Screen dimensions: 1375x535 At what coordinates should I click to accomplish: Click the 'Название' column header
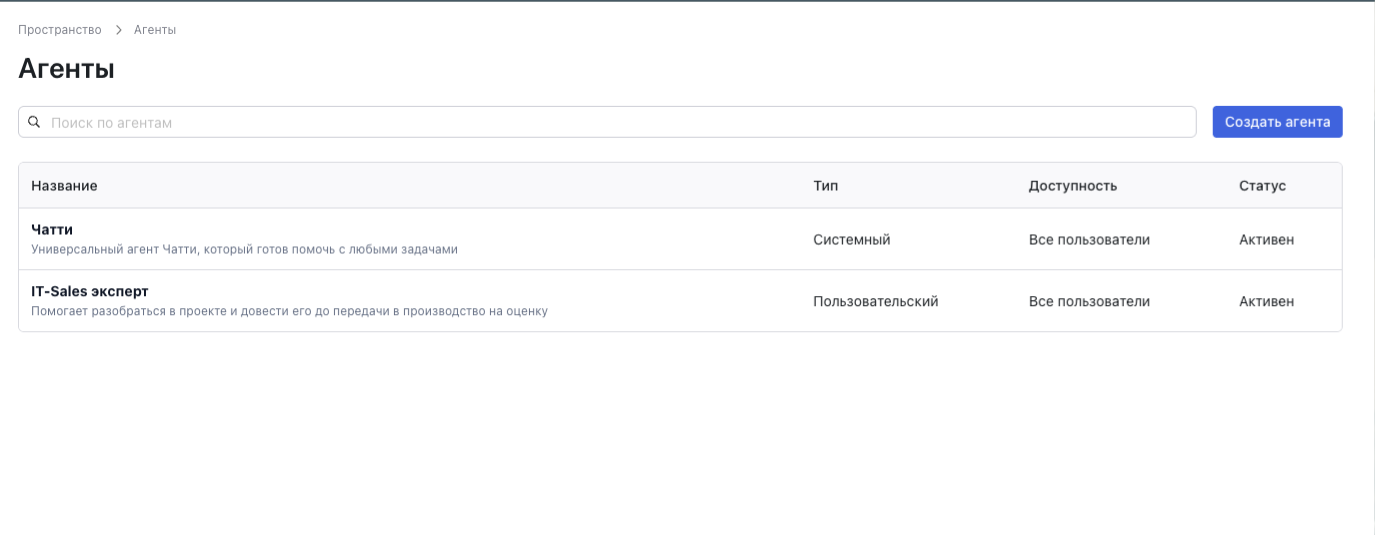64,186
